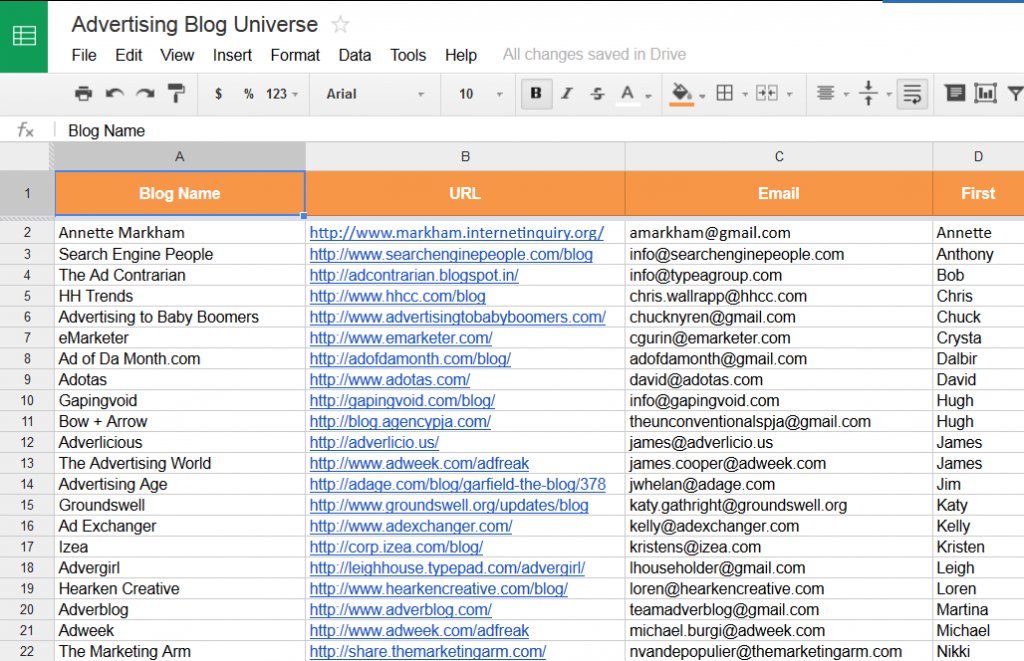
Task: Select column B header
Action: (465, 157)
